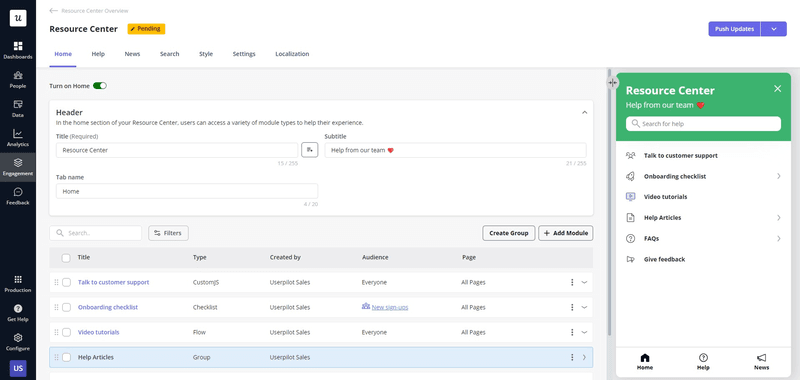Click drag handle of Video tutorials row
This screenshot has height=380, width=800.
point(56,332)
